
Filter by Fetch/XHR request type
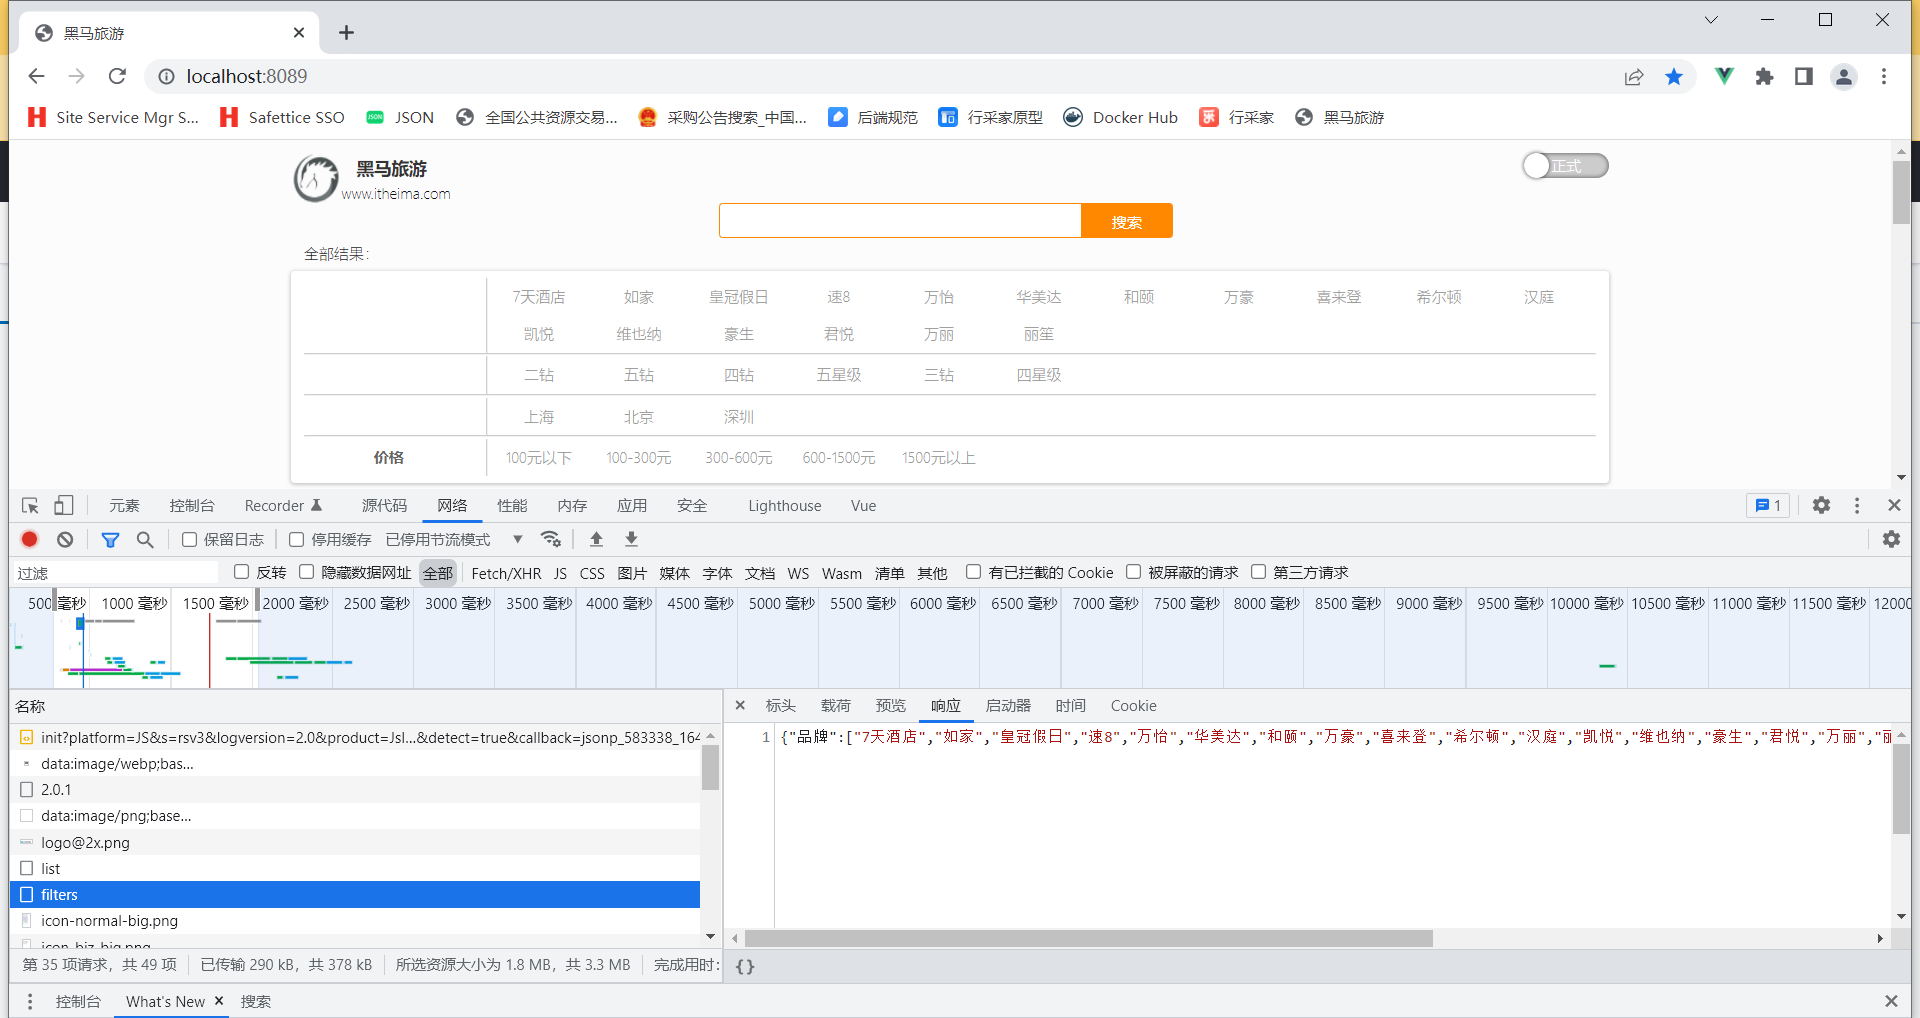[506, 573]
